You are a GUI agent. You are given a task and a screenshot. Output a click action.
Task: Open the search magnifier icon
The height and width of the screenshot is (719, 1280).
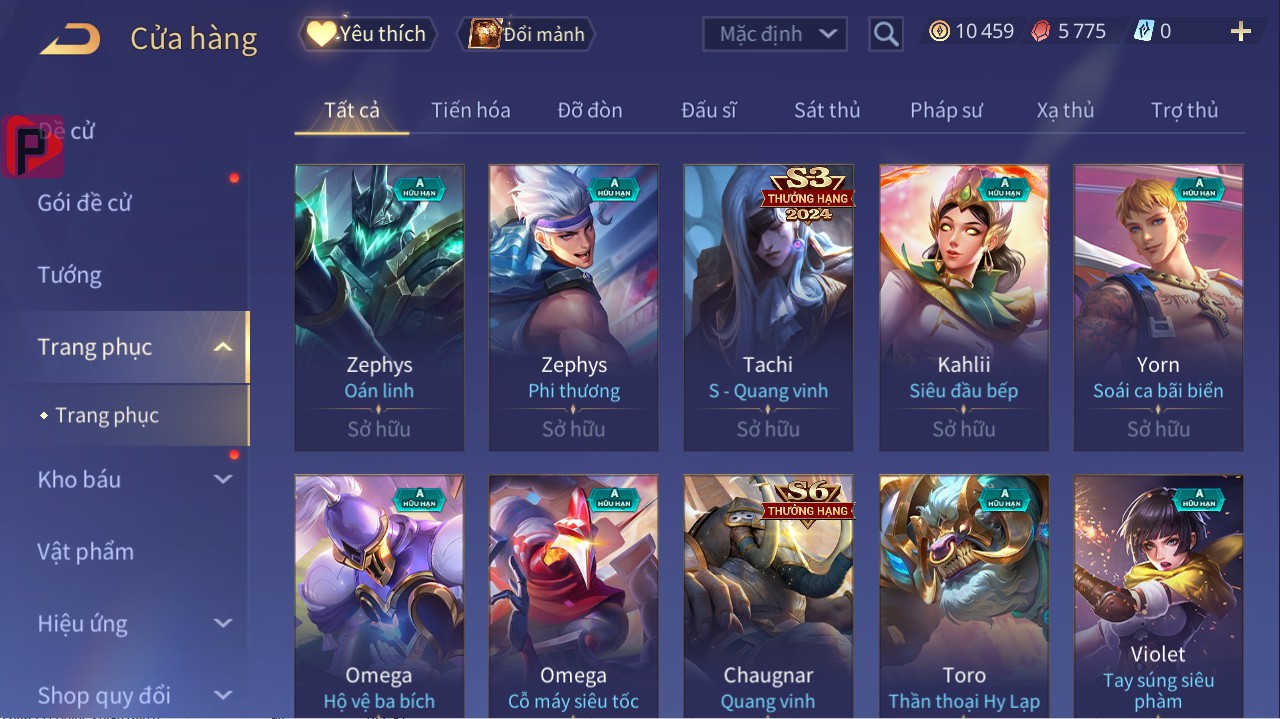885,34
